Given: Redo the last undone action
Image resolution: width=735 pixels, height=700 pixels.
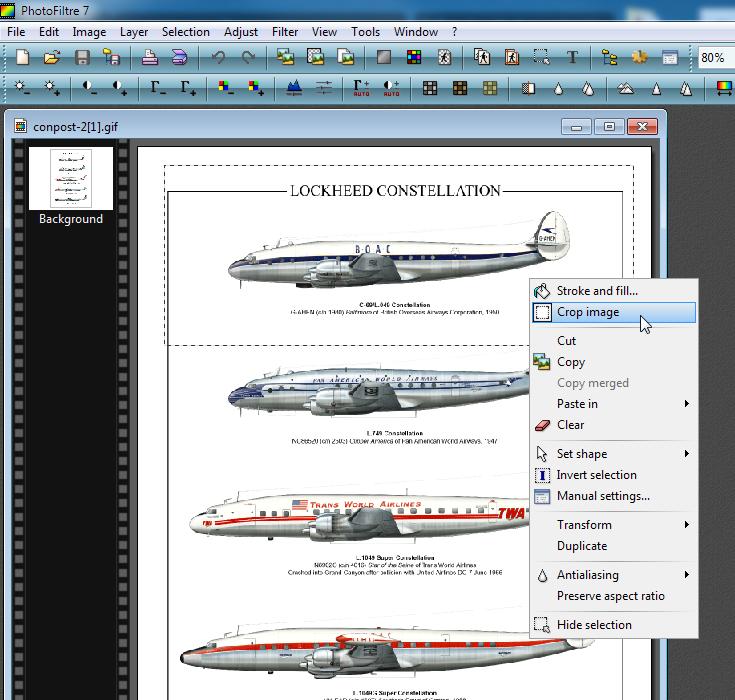Looking at the screenshot, I should tap(248, 58).
